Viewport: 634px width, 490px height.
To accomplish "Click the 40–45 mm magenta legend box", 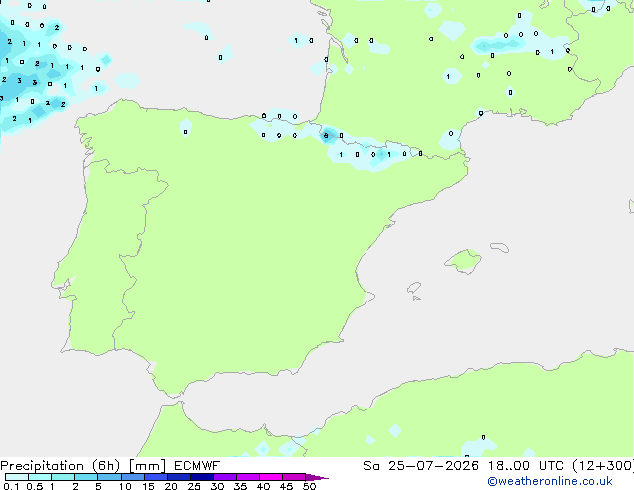I will click(x=271, y=477).
